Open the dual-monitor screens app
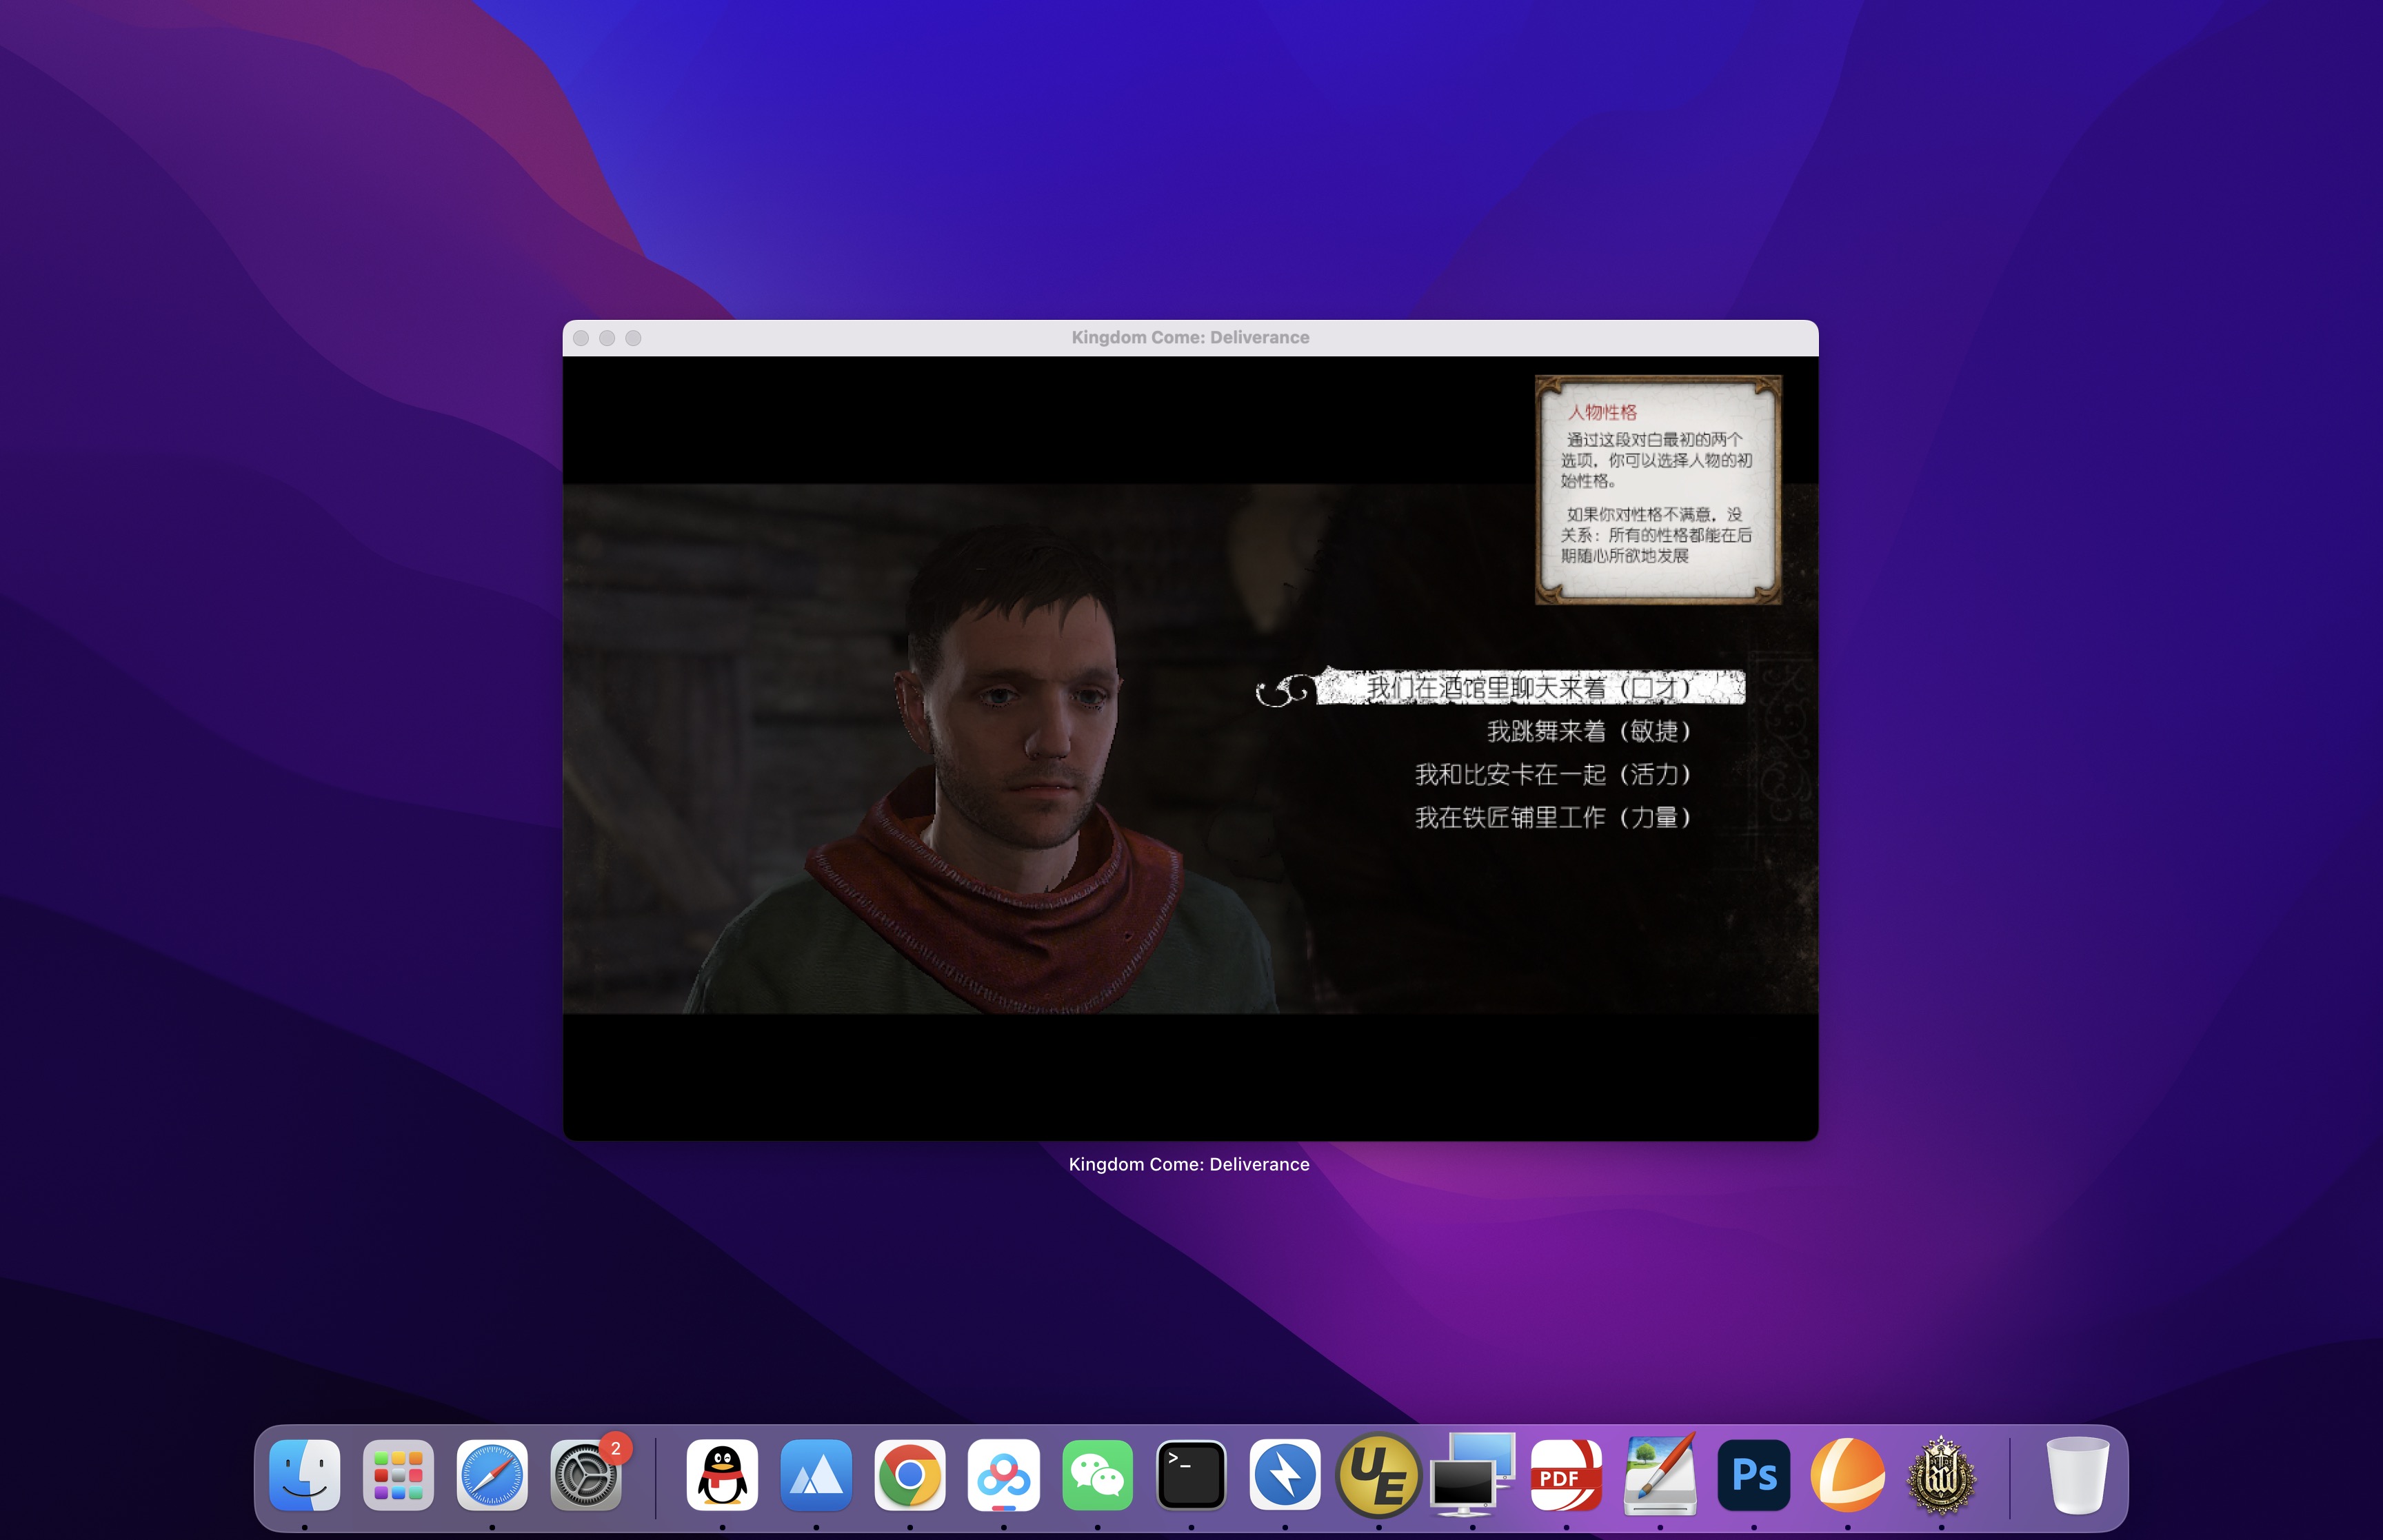This screenshot has height=1540, width=2383. tap(1472, 1475)
